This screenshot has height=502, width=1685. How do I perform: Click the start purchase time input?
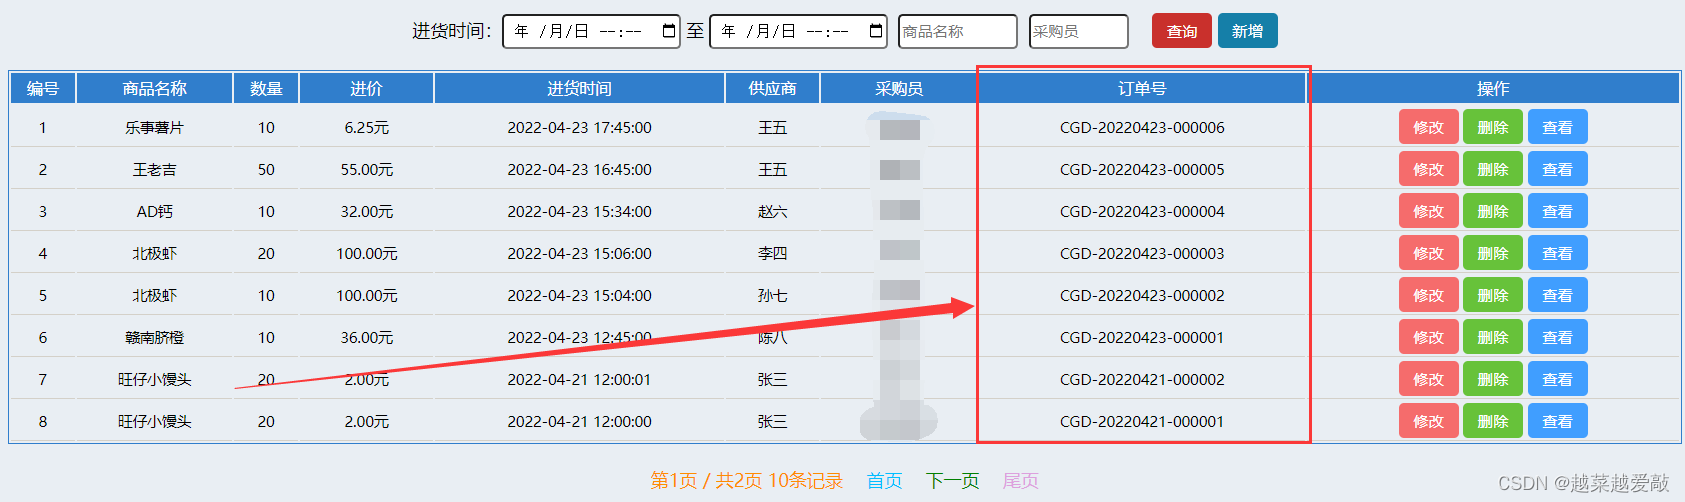click(x=591, y=31)
